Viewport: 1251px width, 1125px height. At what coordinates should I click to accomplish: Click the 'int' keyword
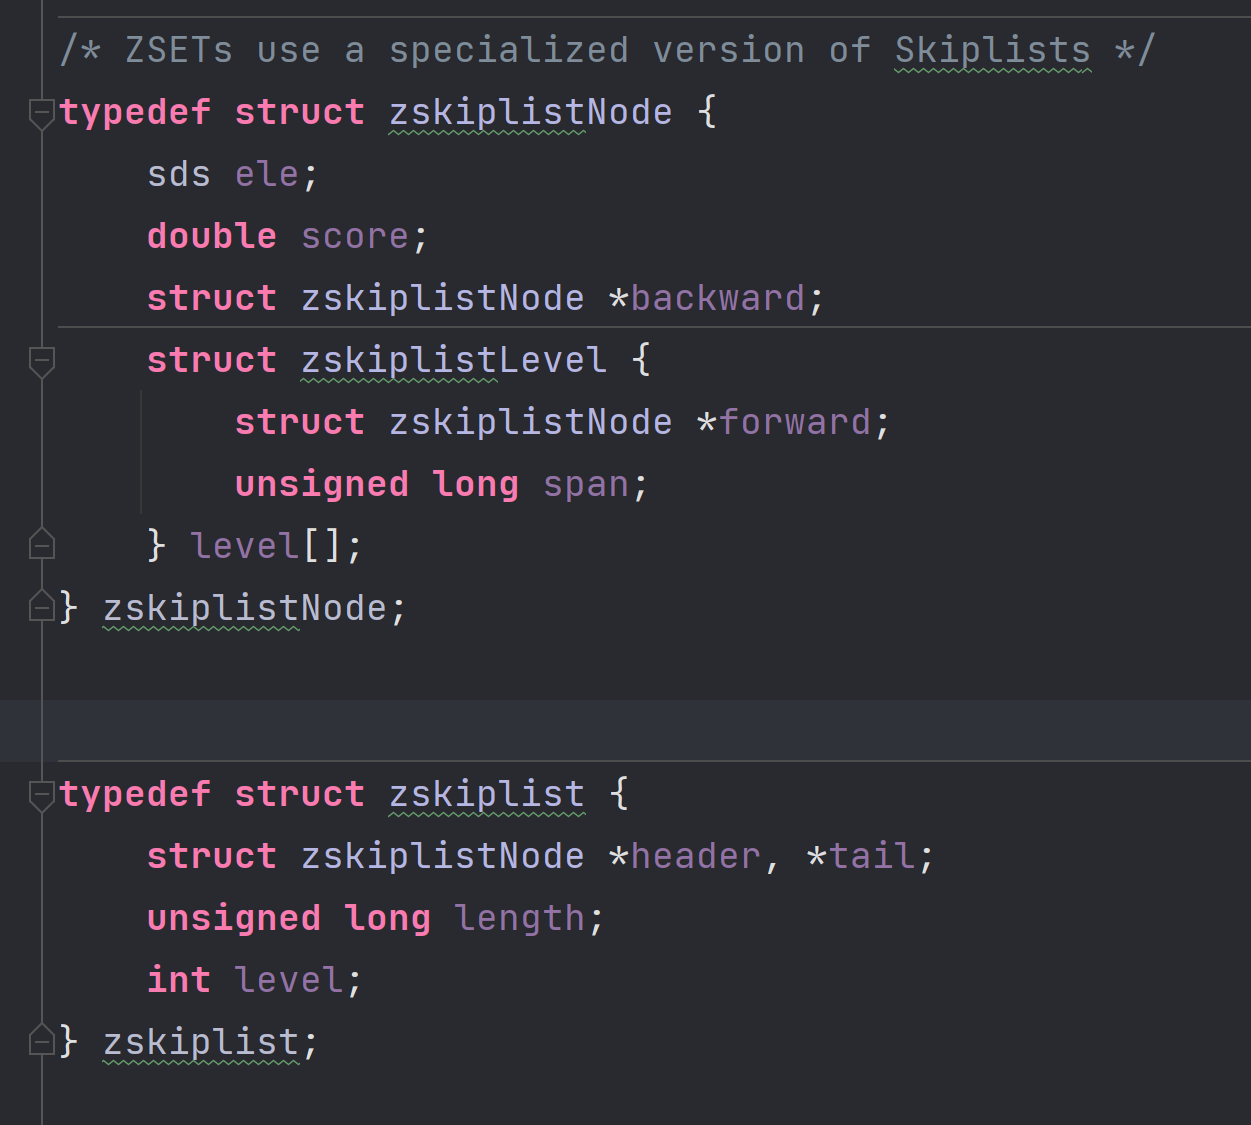tap(179, 980)
